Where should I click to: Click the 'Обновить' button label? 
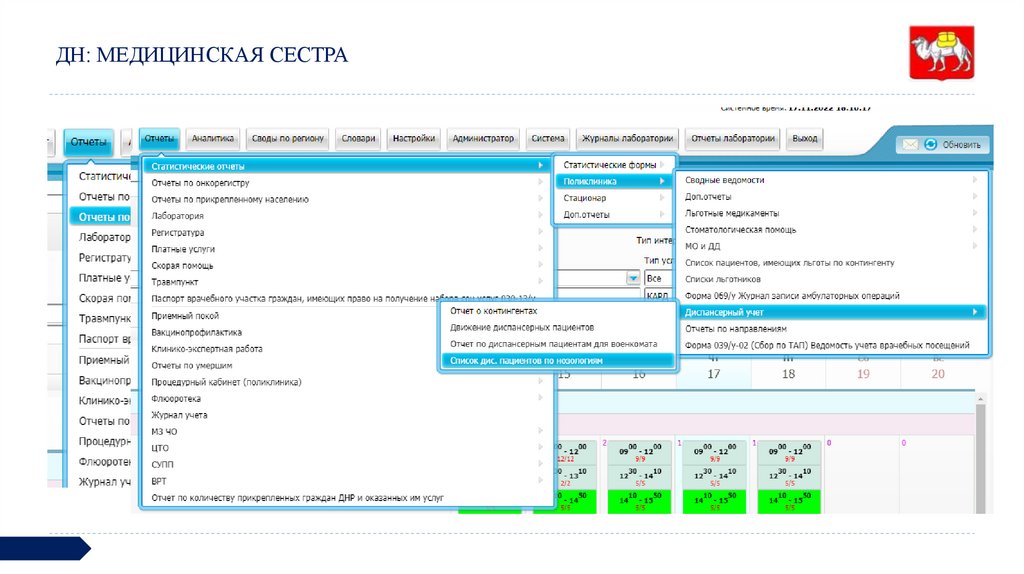click(961, 145)
